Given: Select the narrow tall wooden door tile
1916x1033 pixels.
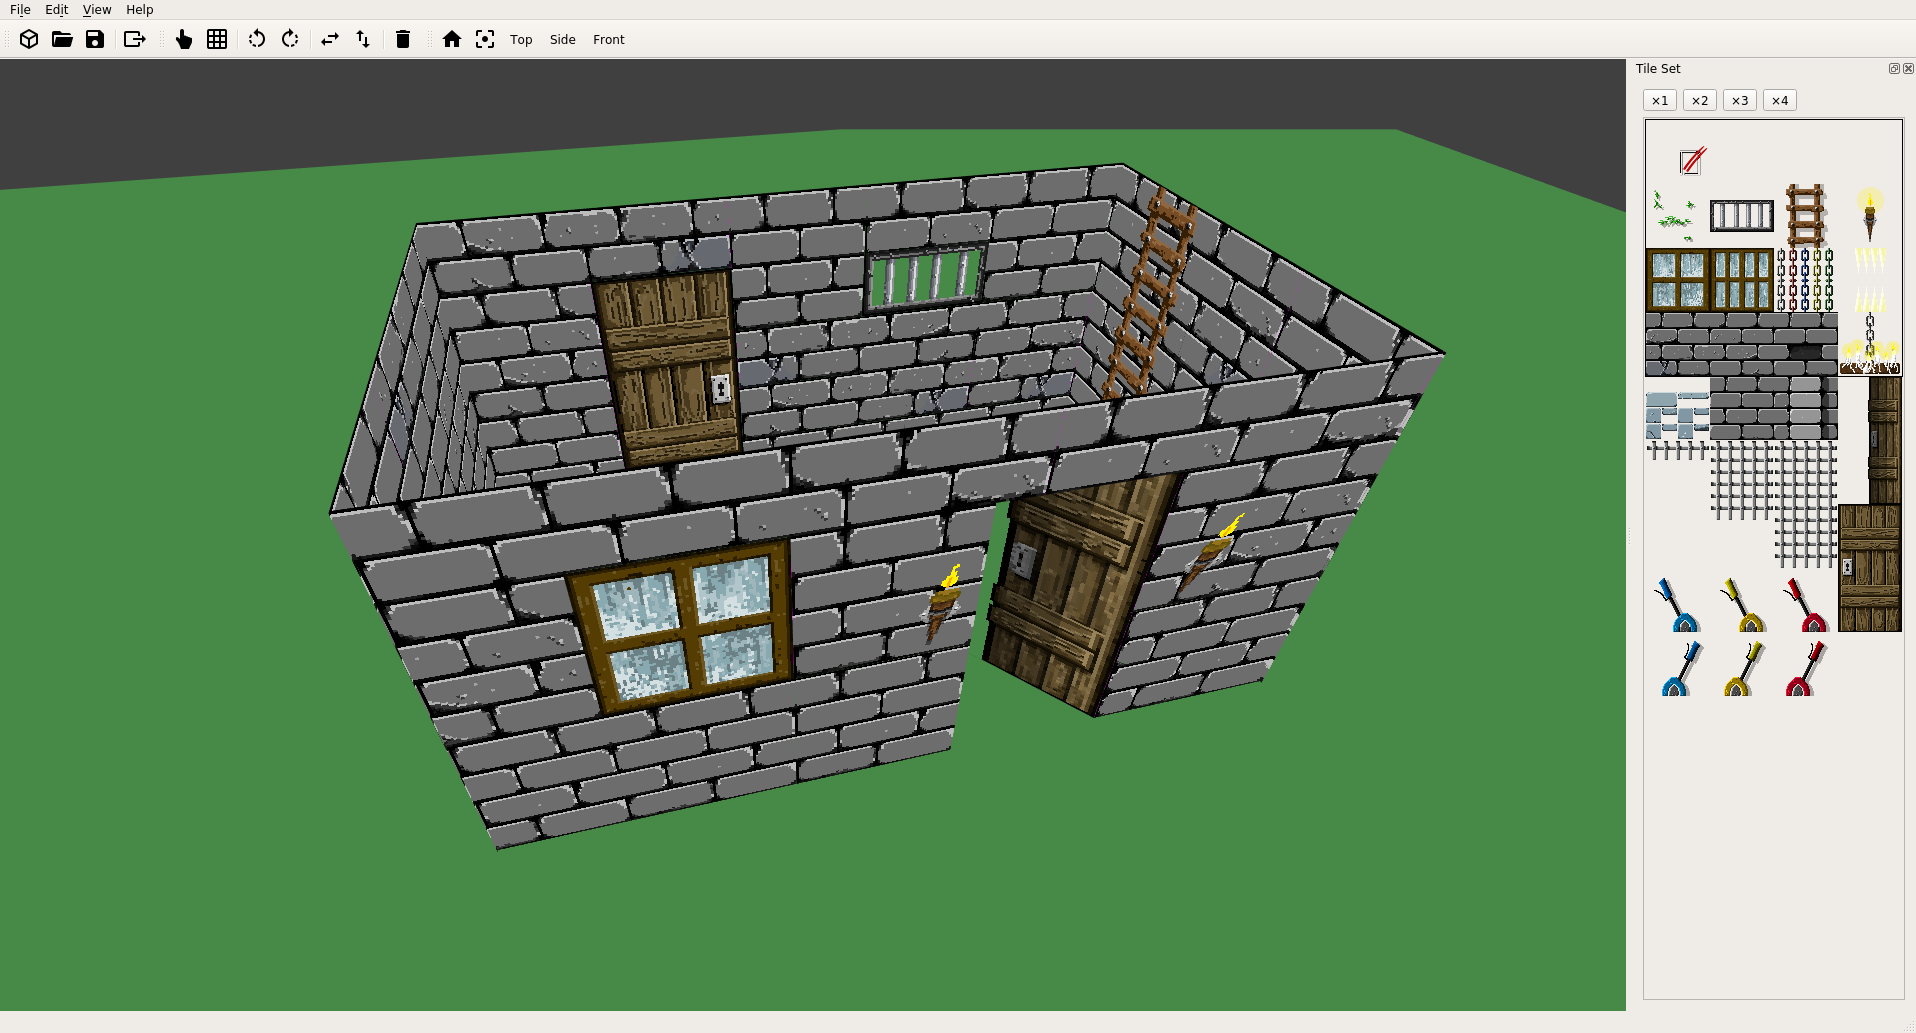Looking at the screenshot, I should [1884, 440].
